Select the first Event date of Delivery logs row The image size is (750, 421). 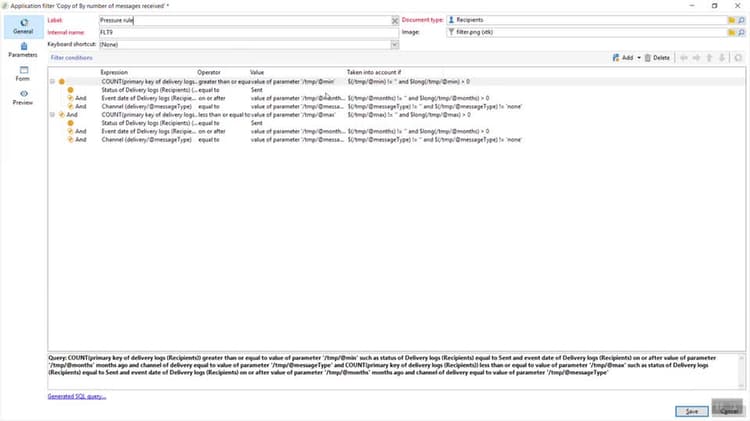(x=396, y=98)
